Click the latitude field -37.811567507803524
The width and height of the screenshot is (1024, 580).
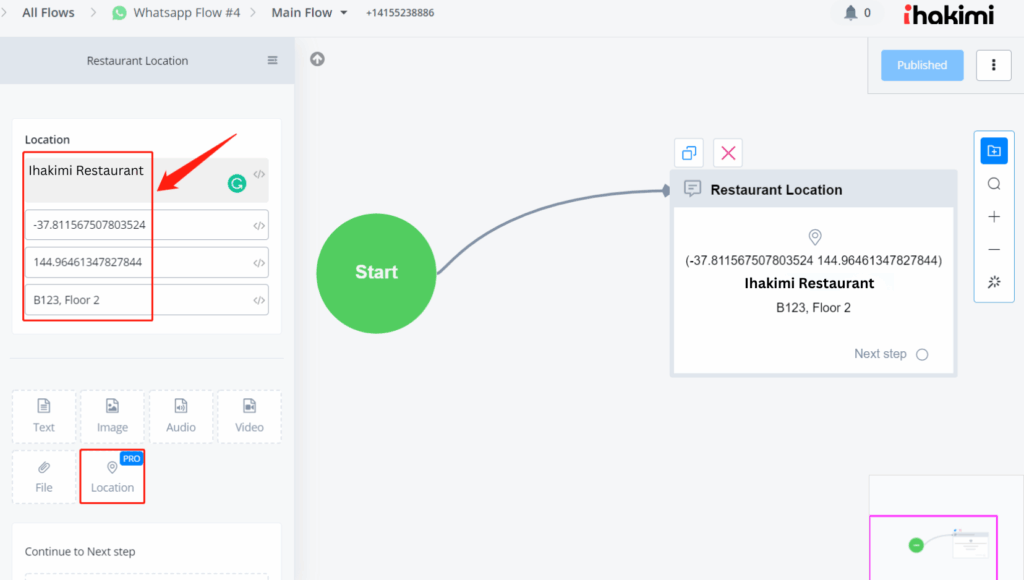[x=135, y=225]
